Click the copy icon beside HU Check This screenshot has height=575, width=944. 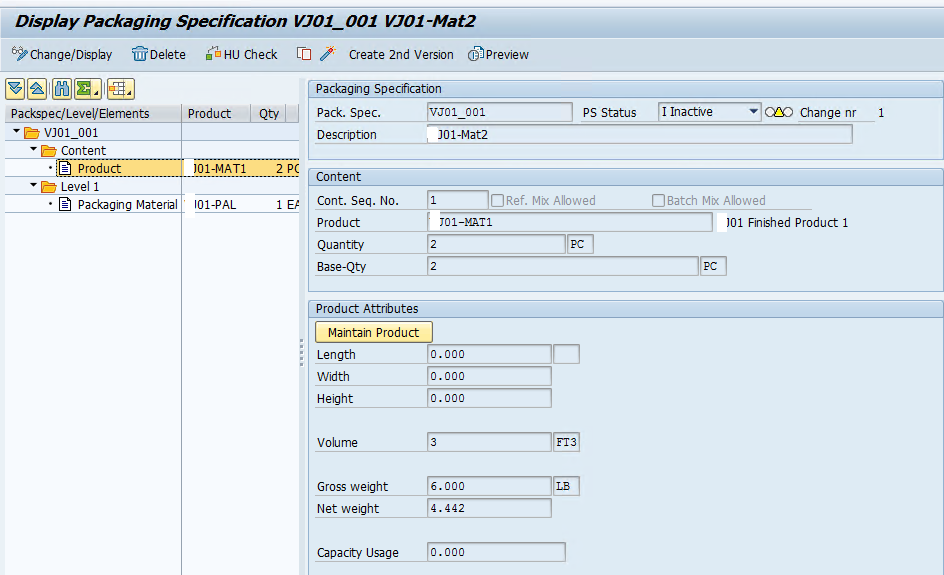[304, 54]
